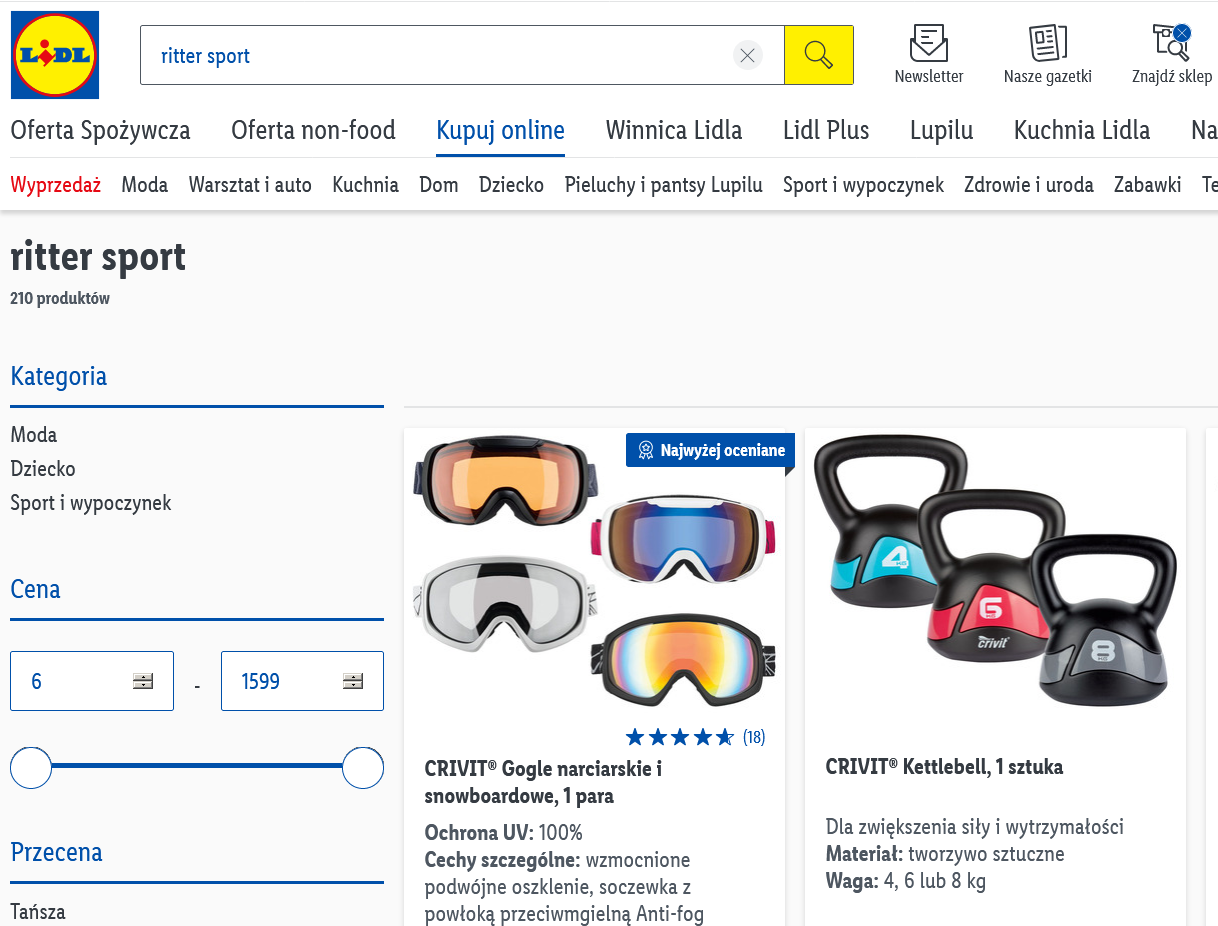Click the price range slider track
Viewport: 1218px width, 926px height.
(x=197, y=766)
